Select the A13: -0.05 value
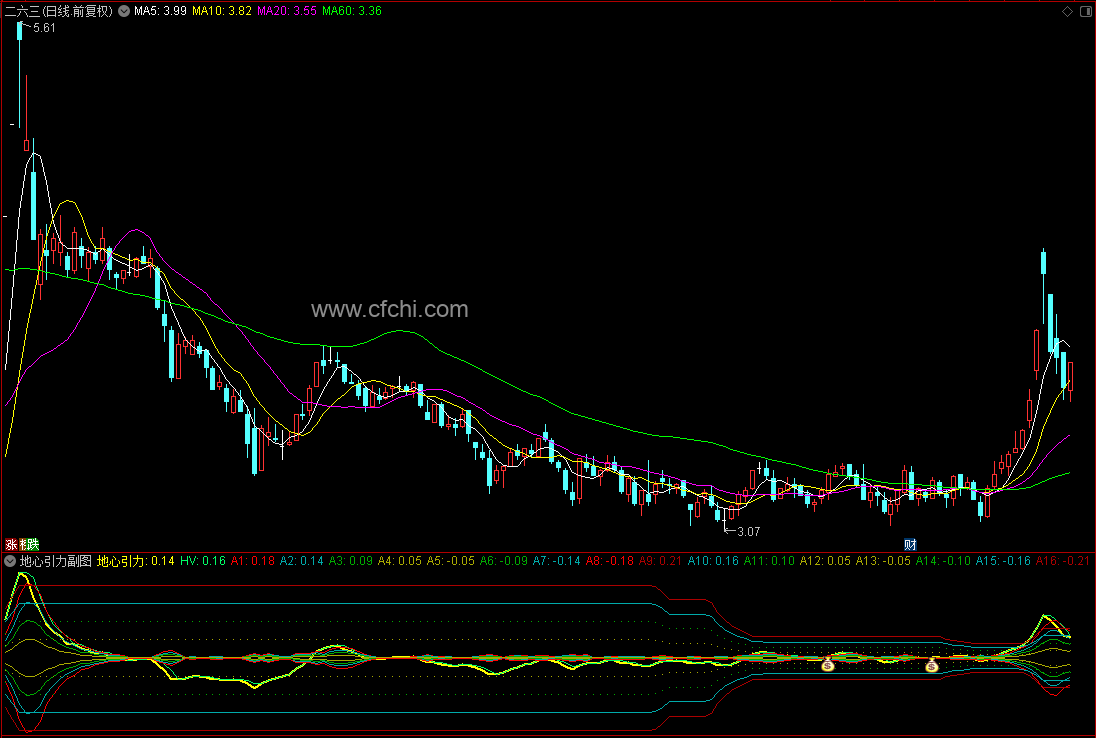This screenshot has width=1096, height=738. (884, 561)
